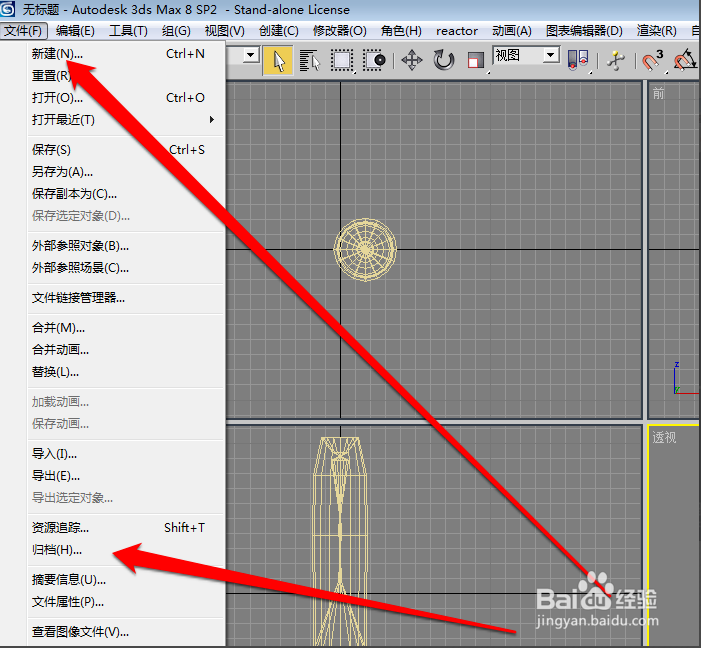Open the 动画(A) menu

tap(512, 31)
